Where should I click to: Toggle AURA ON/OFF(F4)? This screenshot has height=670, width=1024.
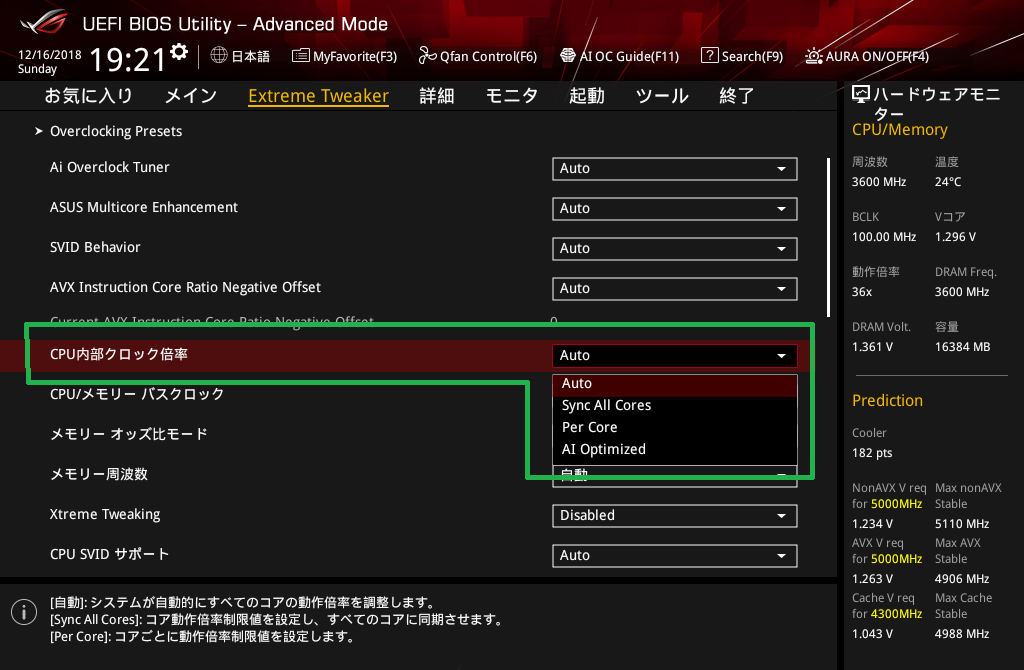867,56
